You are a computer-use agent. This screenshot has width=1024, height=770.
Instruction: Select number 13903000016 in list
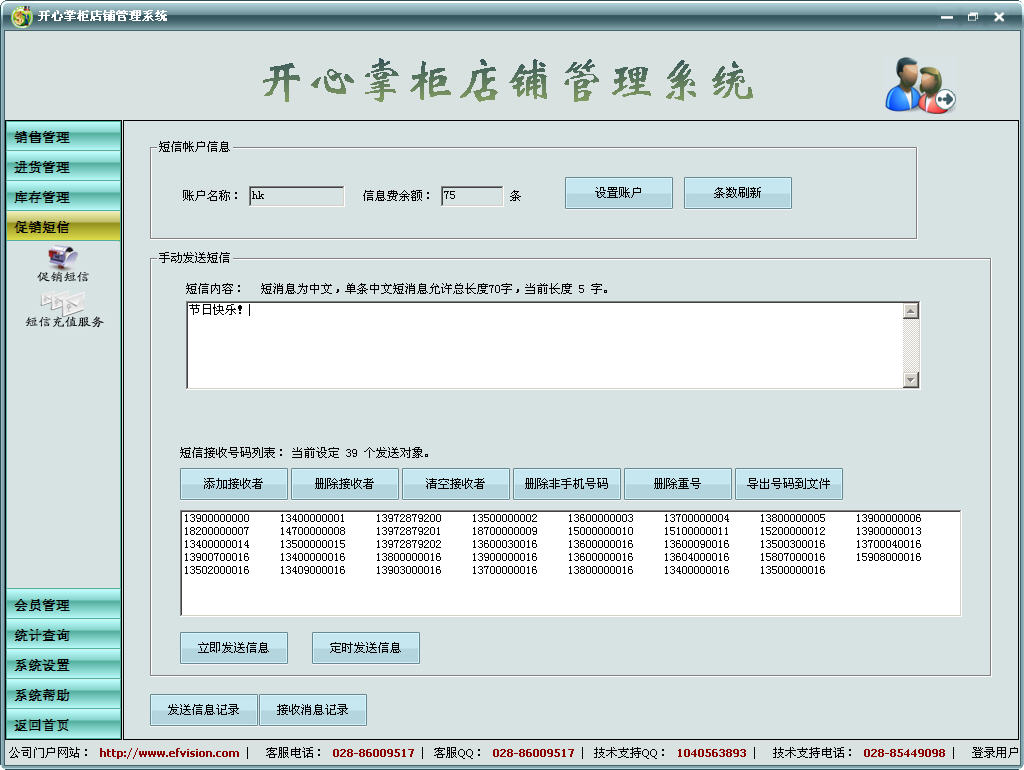pos(408,570)
